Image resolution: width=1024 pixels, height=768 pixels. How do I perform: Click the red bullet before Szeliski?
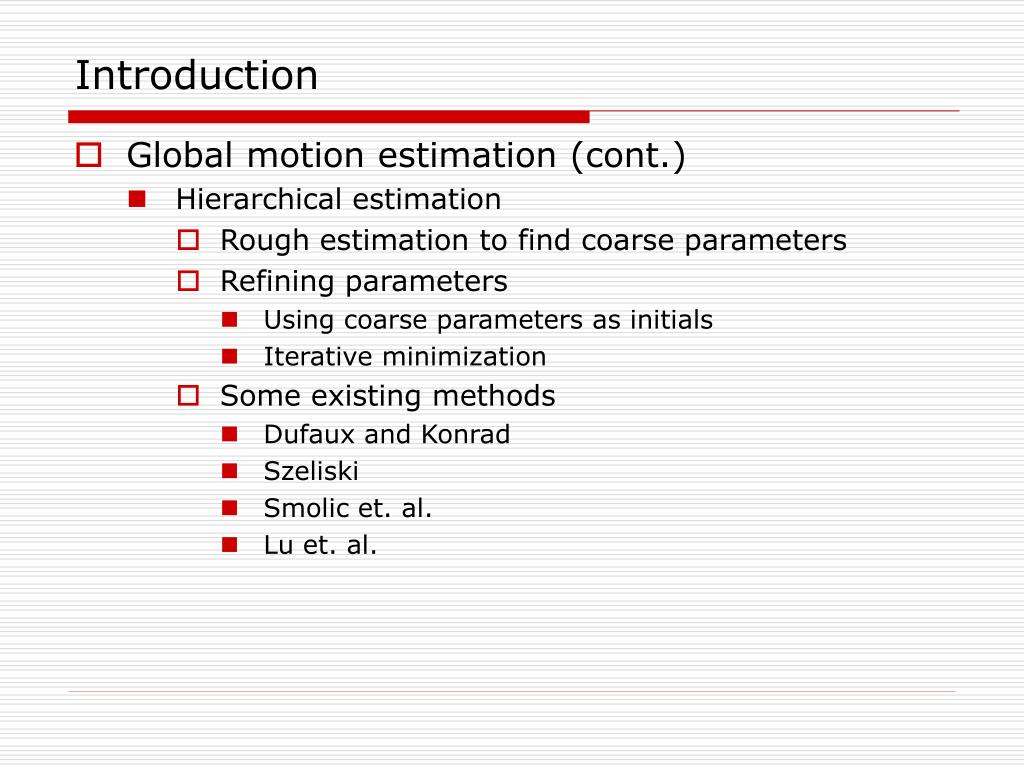(229, 471)
